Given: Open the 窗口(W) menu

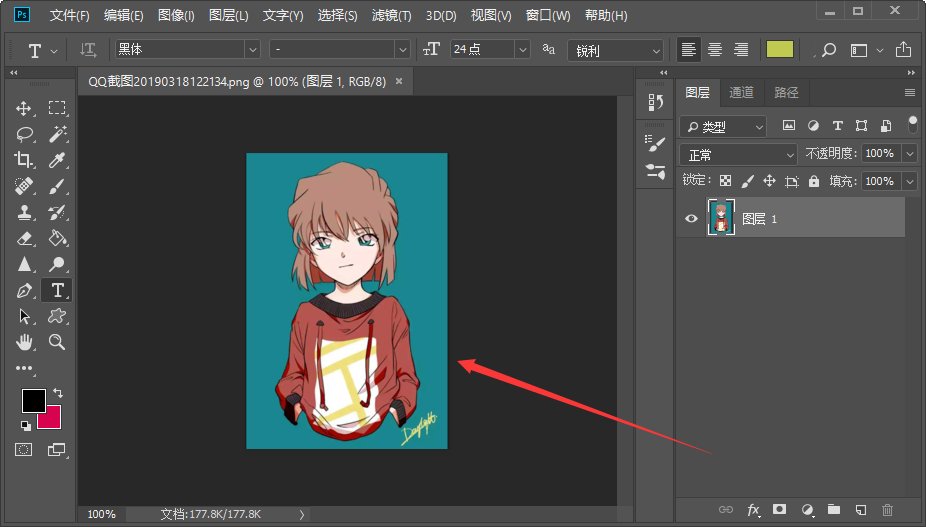Looking at the screenshot, I should click(x=548, y=15).
